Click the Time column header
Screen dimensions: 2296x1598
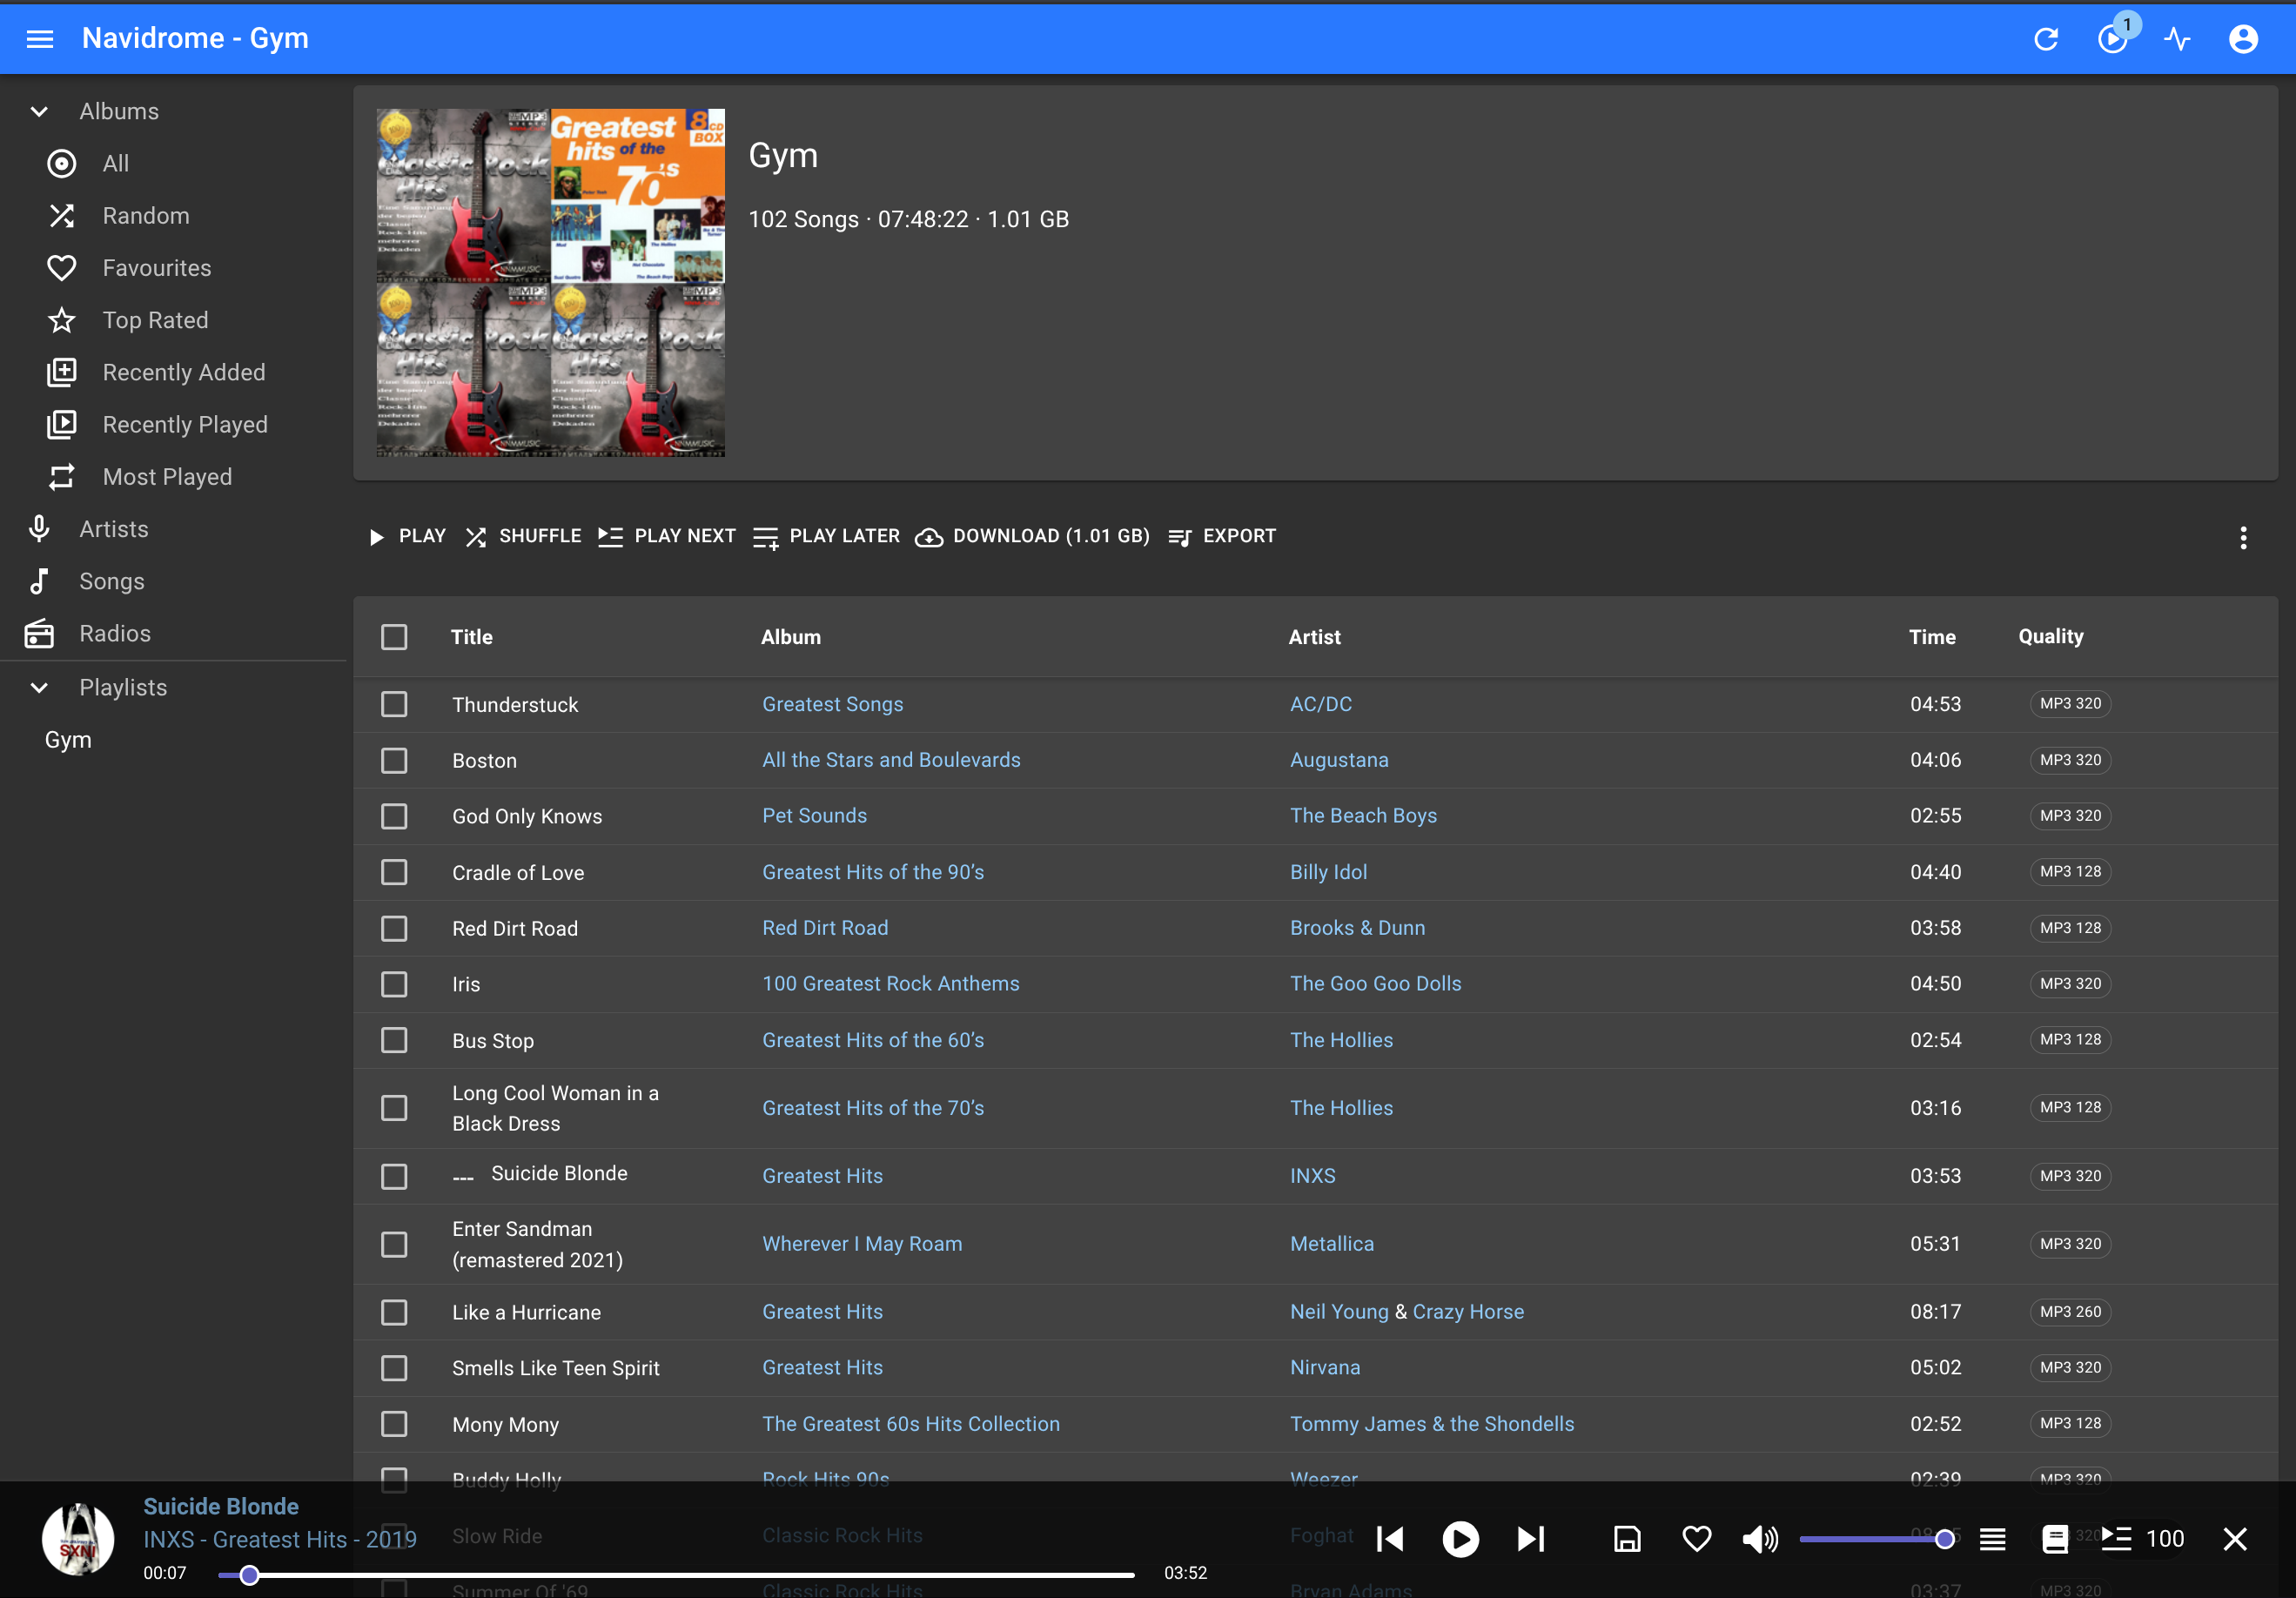1932,637
